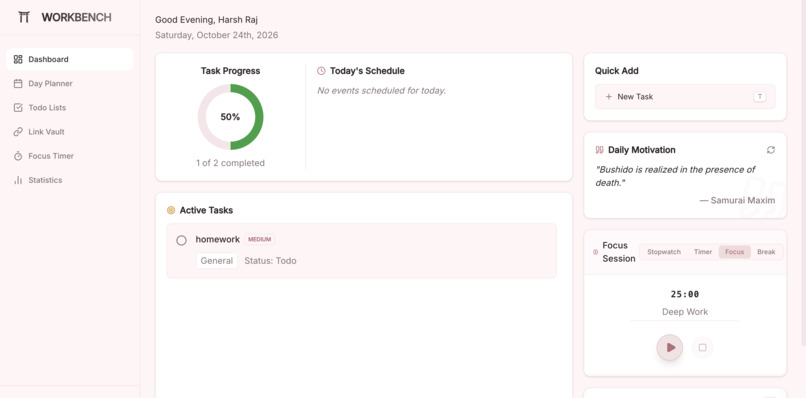Click the Statistics bar chart icon
806x398 pixels.
18,180
